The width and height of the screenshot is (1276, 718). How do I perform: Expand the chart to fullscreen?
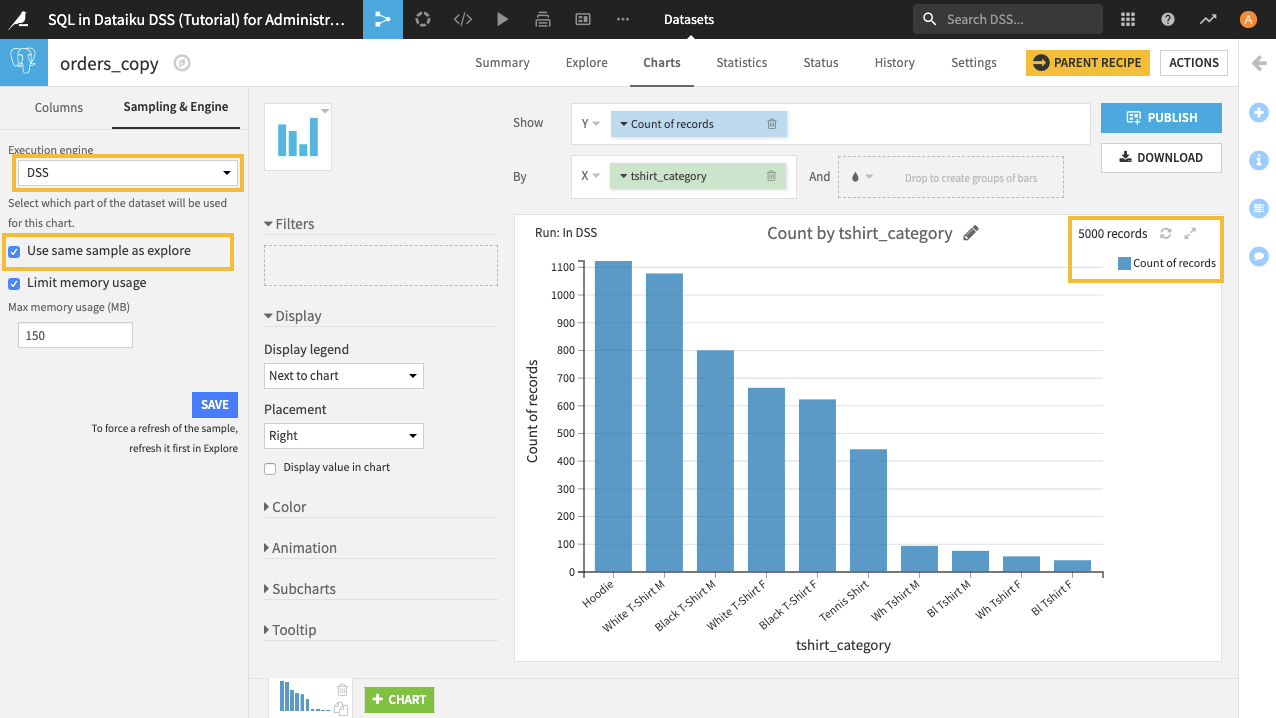pos(1190,233)
